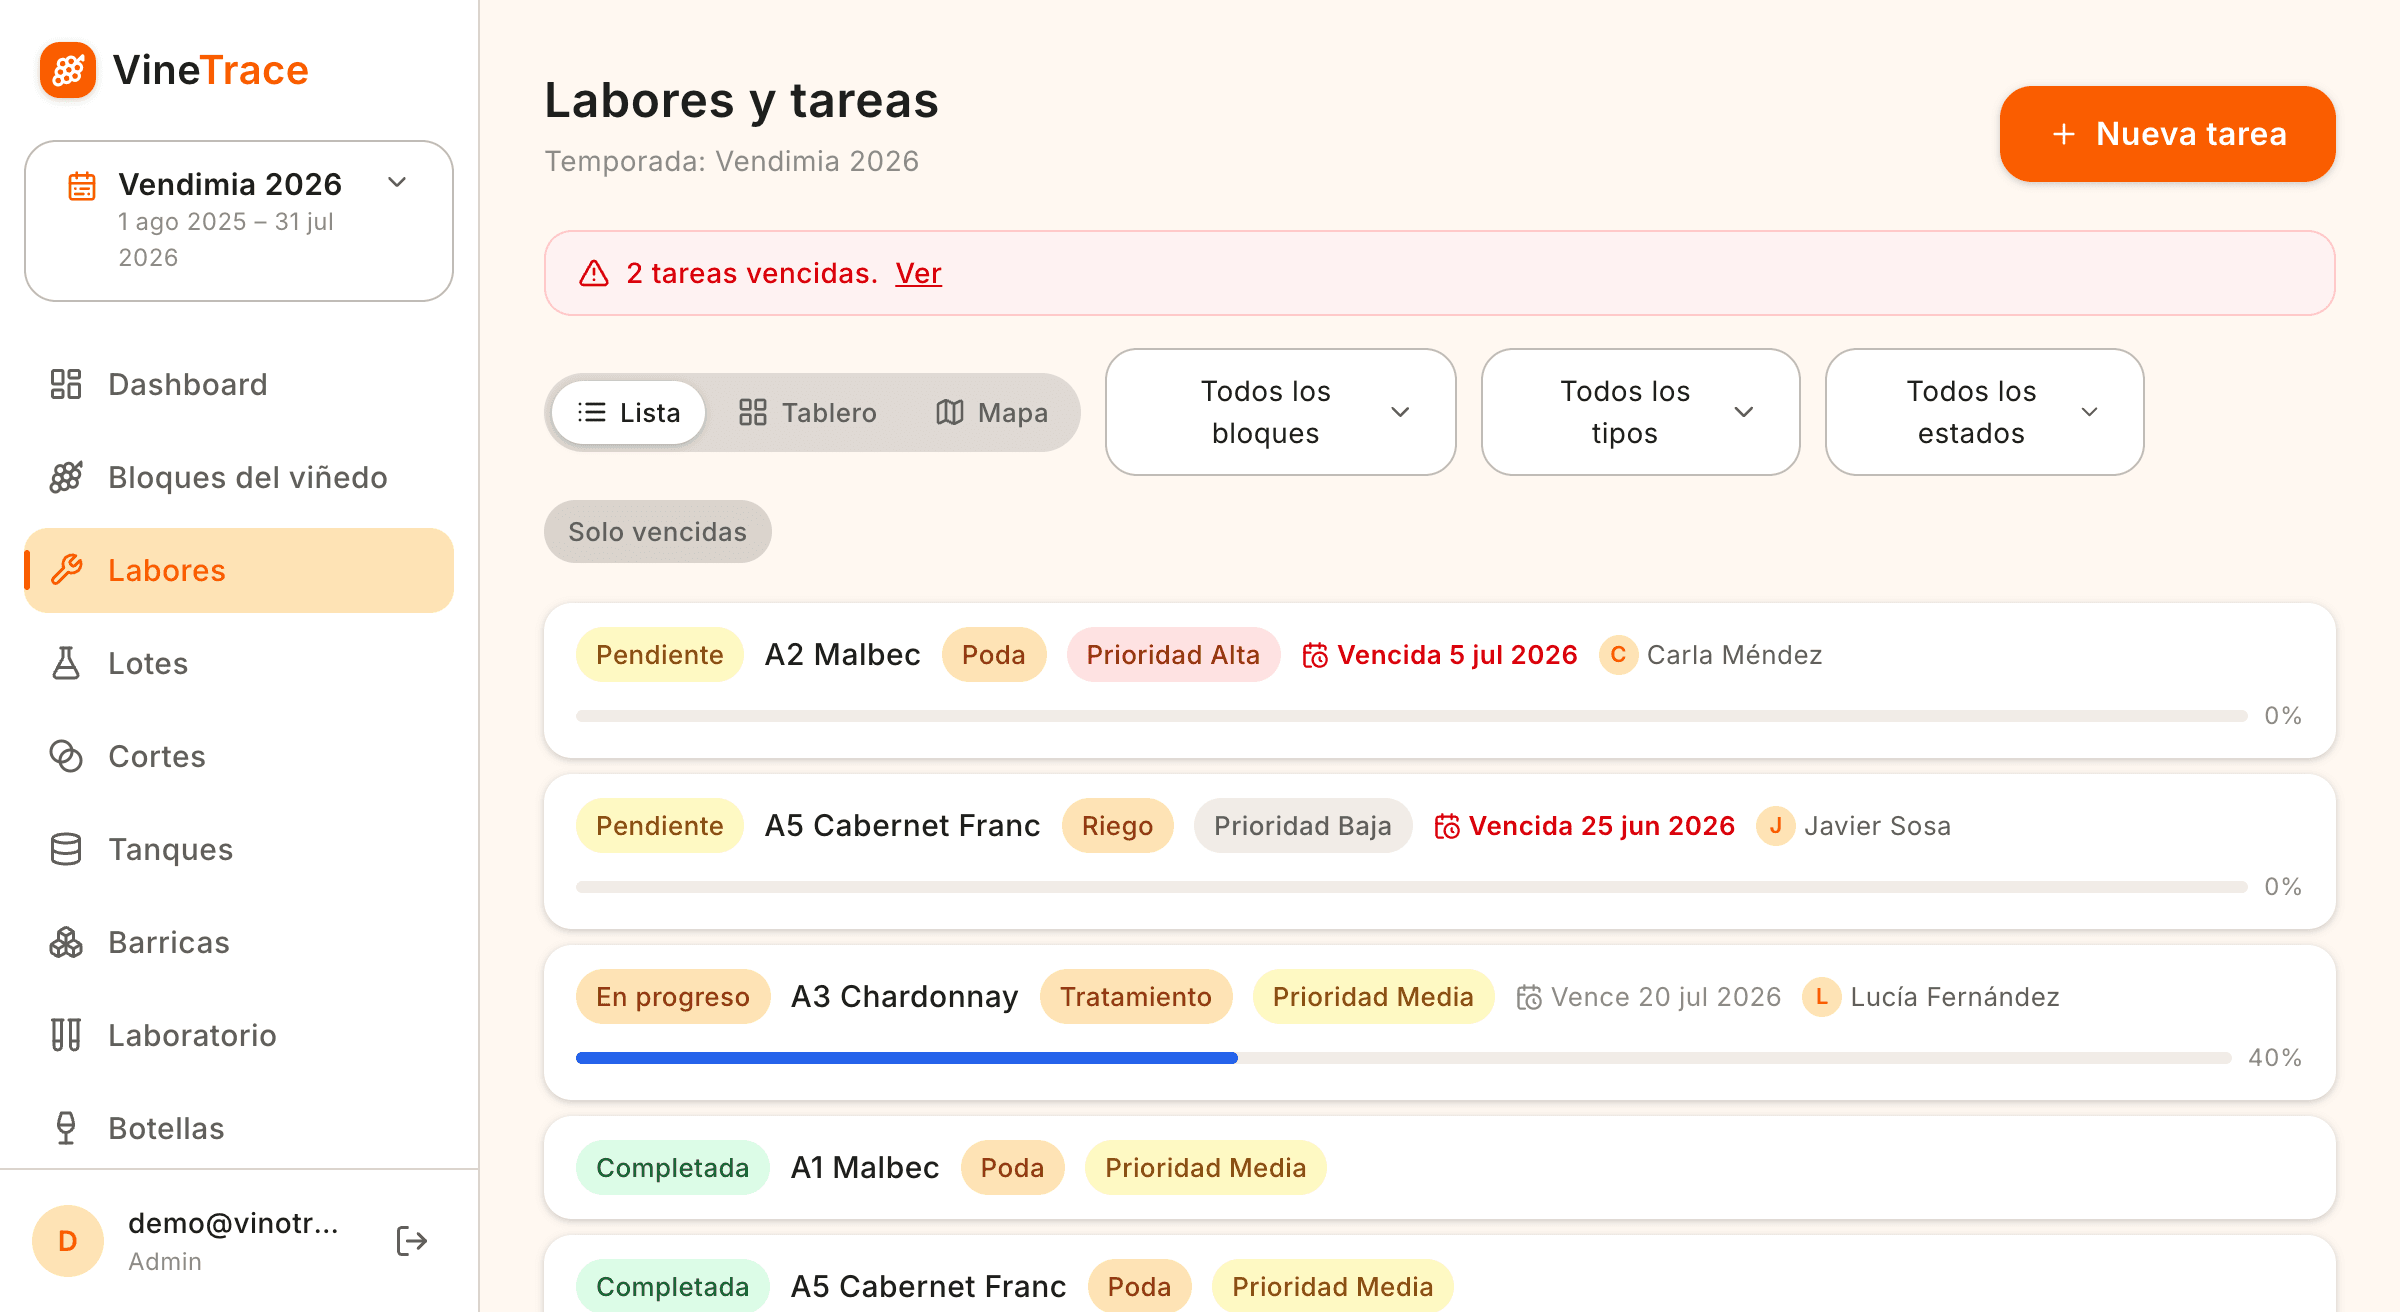Click the overdue calendar icon on A2 Malbec
Image resolution: width=2400 pixels, height=1312 pixels.
click(x=1315, y=655)
